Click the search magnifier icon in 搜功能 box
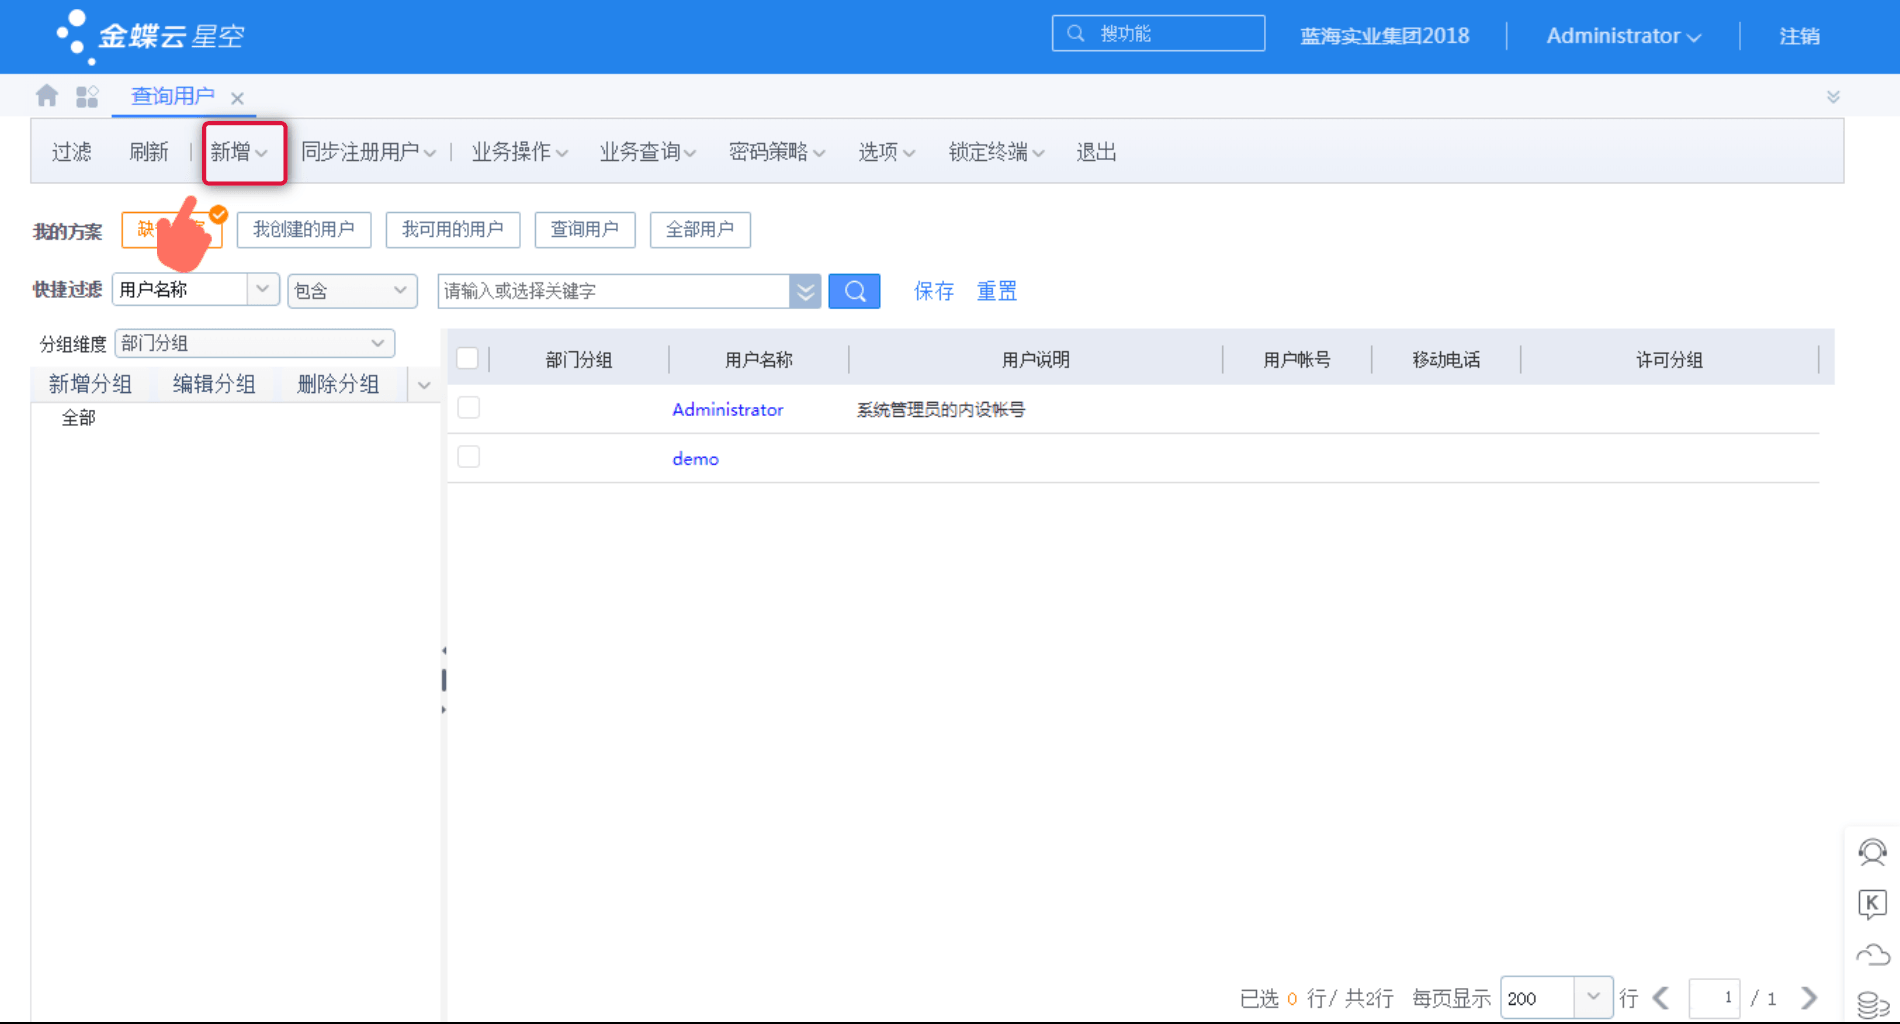This screenshot has width=1900, height=1024. pyautogui.click(x=1075, y=33)
